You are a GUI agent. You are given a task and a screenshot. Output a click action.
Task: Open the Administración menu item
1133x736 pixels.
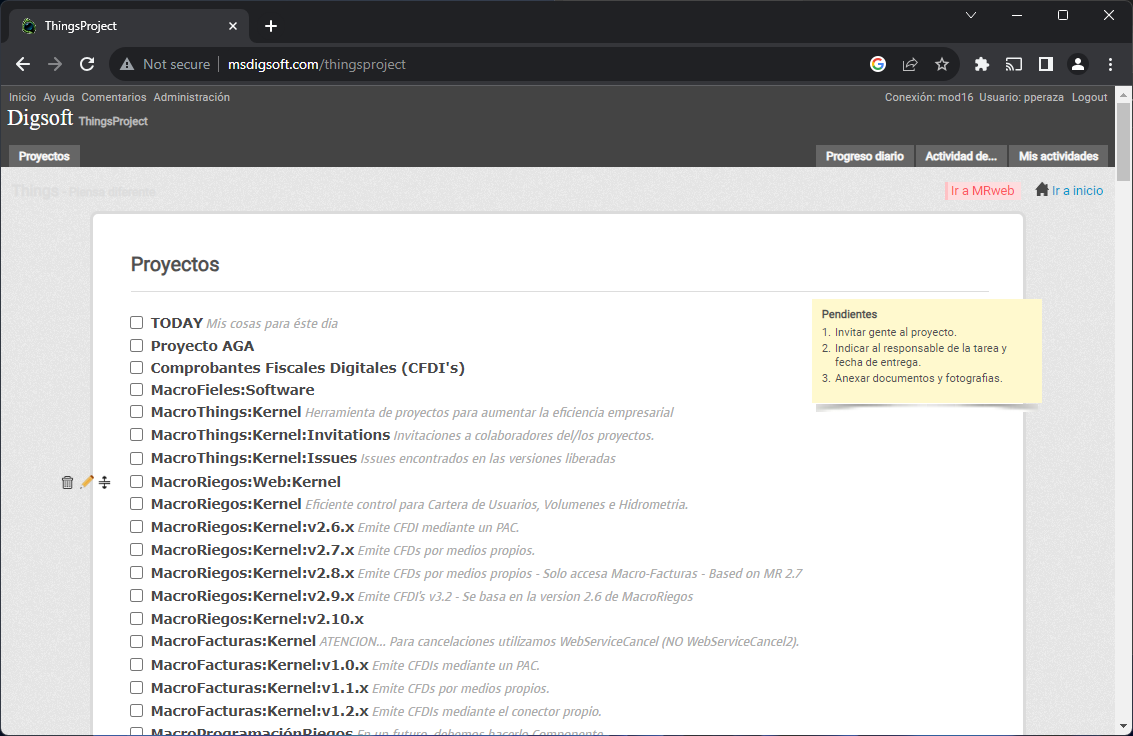(191, 97)
